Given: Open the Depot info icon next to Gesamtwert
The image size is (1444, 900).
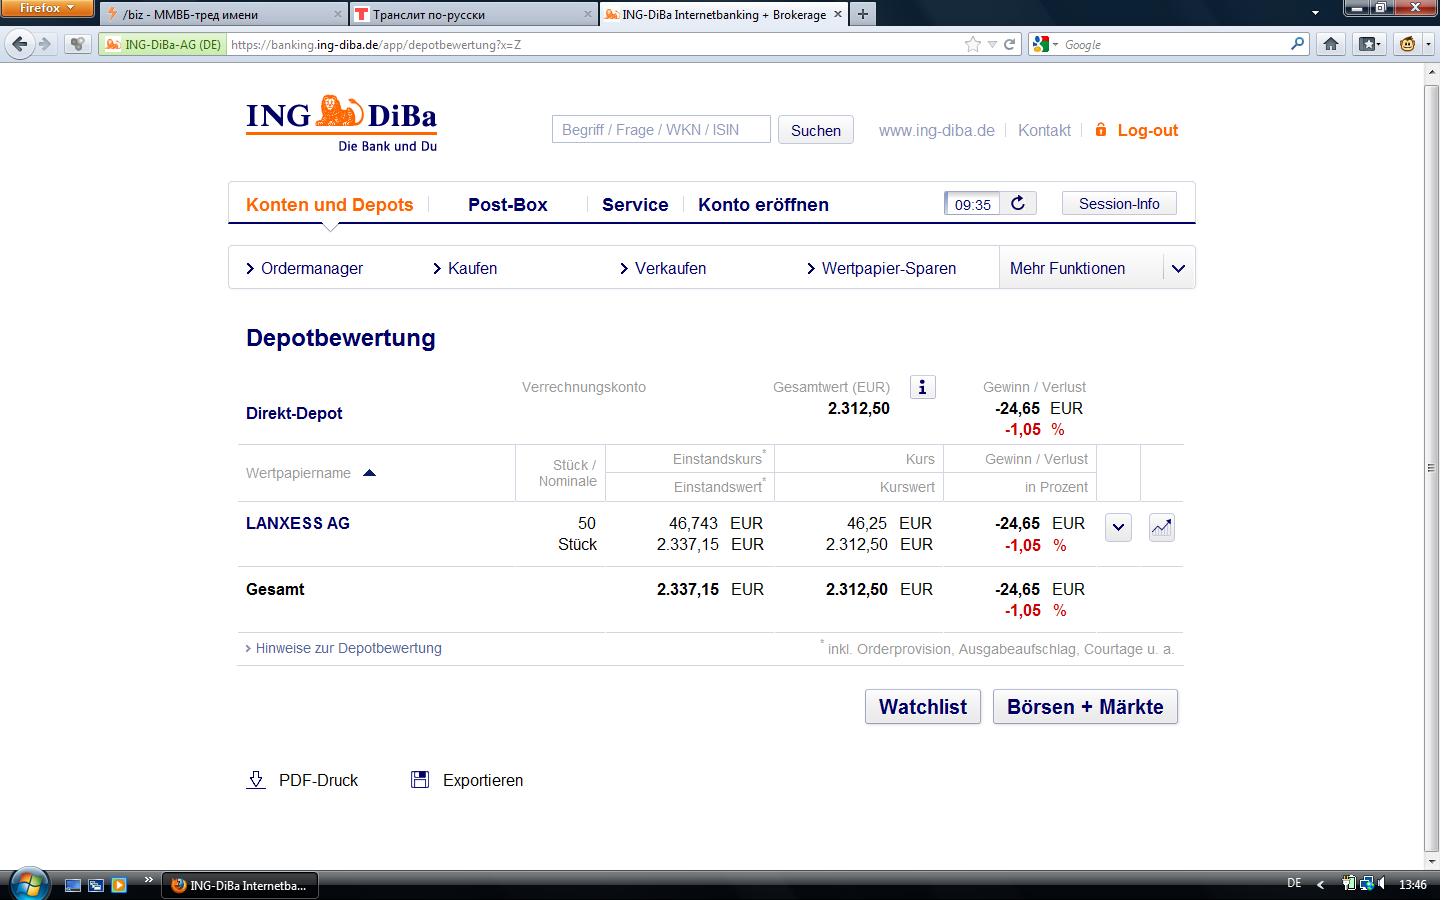Looking at the screenshot, I should [x=922, y=387].
